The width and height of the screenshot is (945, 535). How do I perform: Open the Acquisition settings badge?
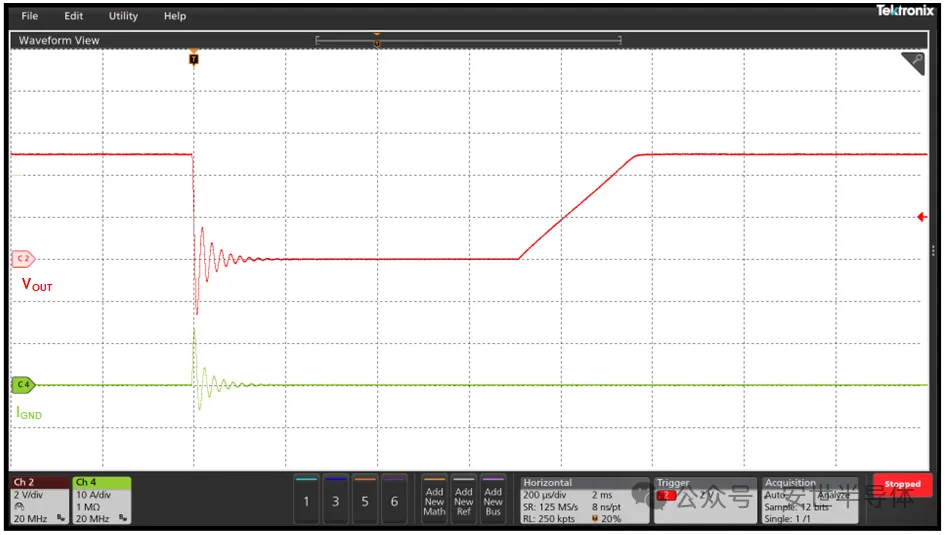(x=809, y=500)
